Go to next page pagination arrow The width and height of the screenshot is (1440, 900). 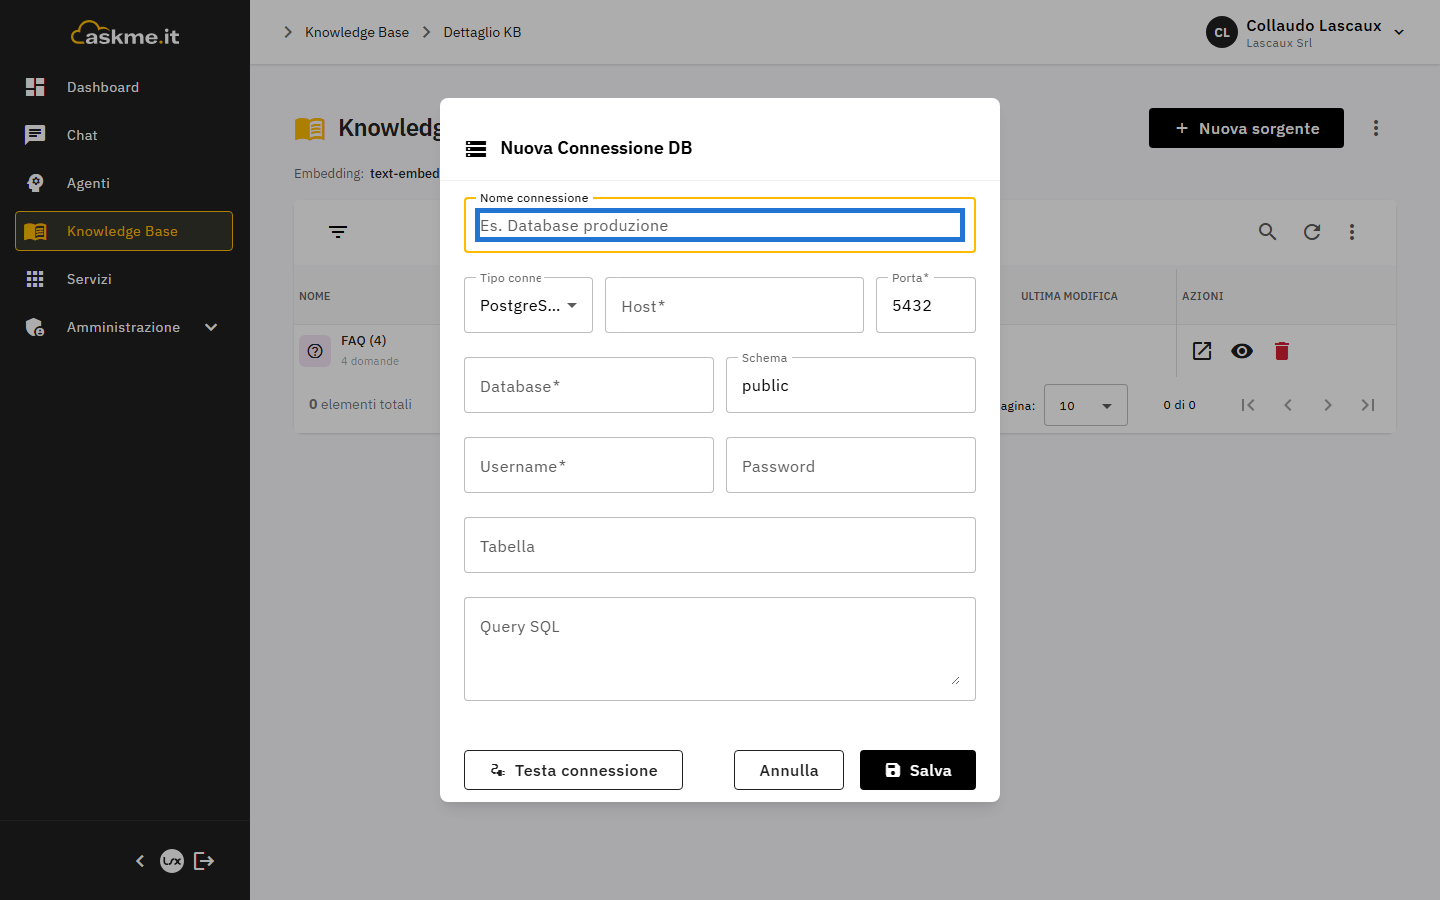point(1328,405)
